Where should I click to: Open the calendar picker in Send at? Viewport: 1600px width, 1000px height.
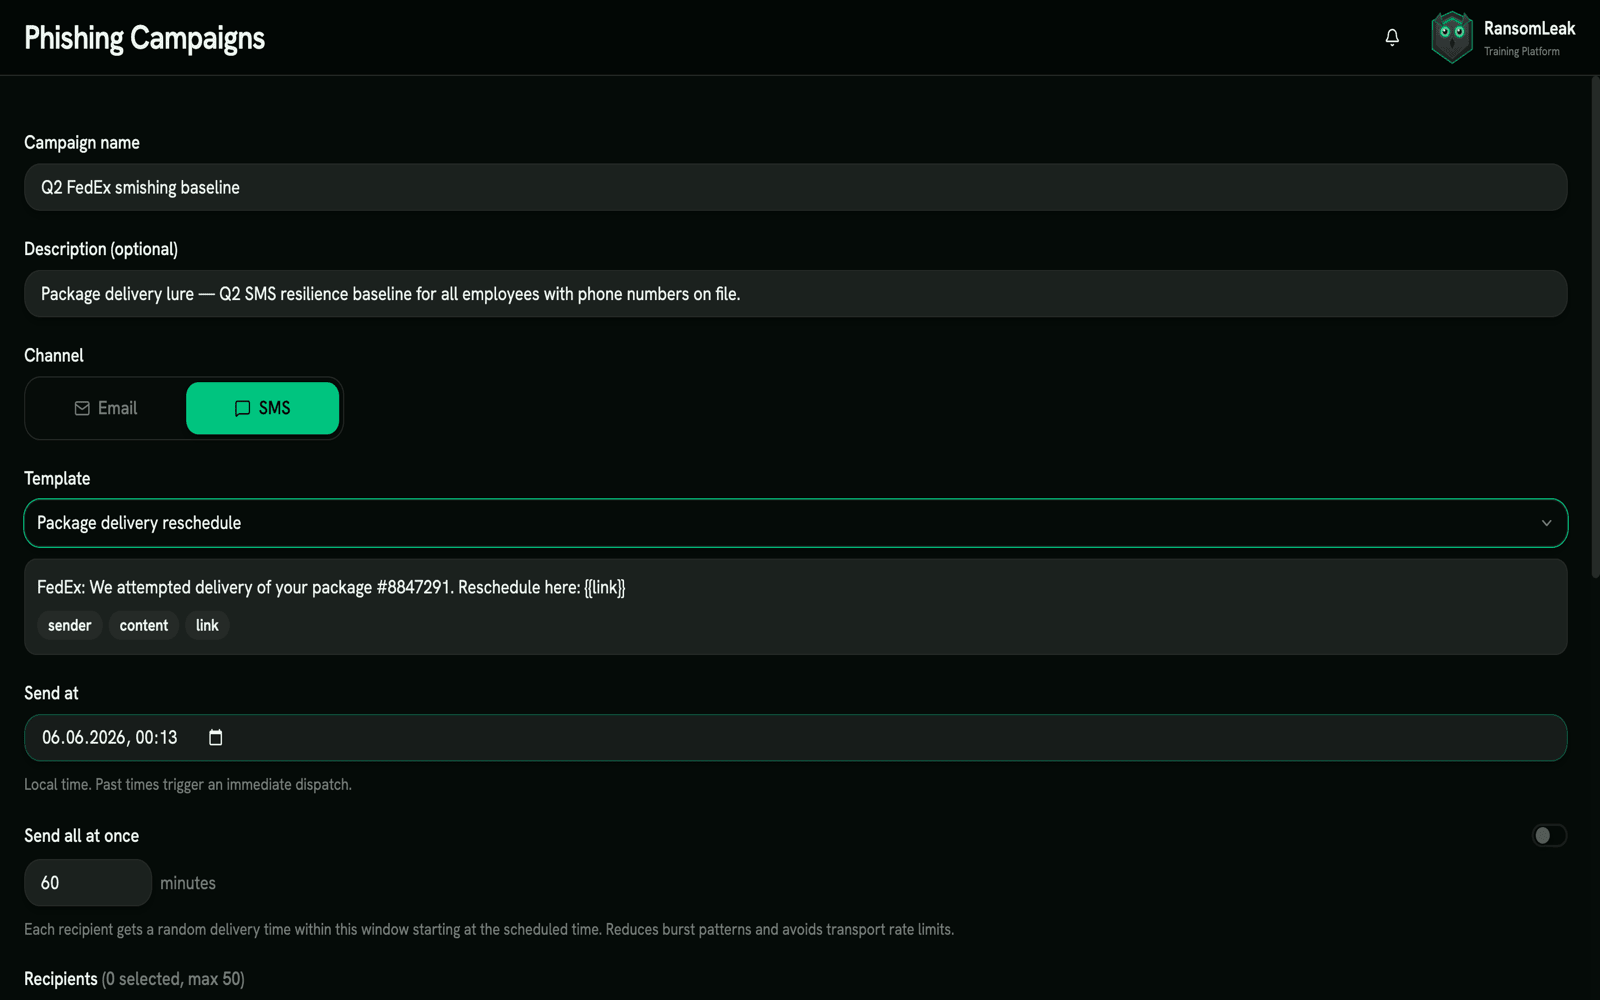coord(215,738)
